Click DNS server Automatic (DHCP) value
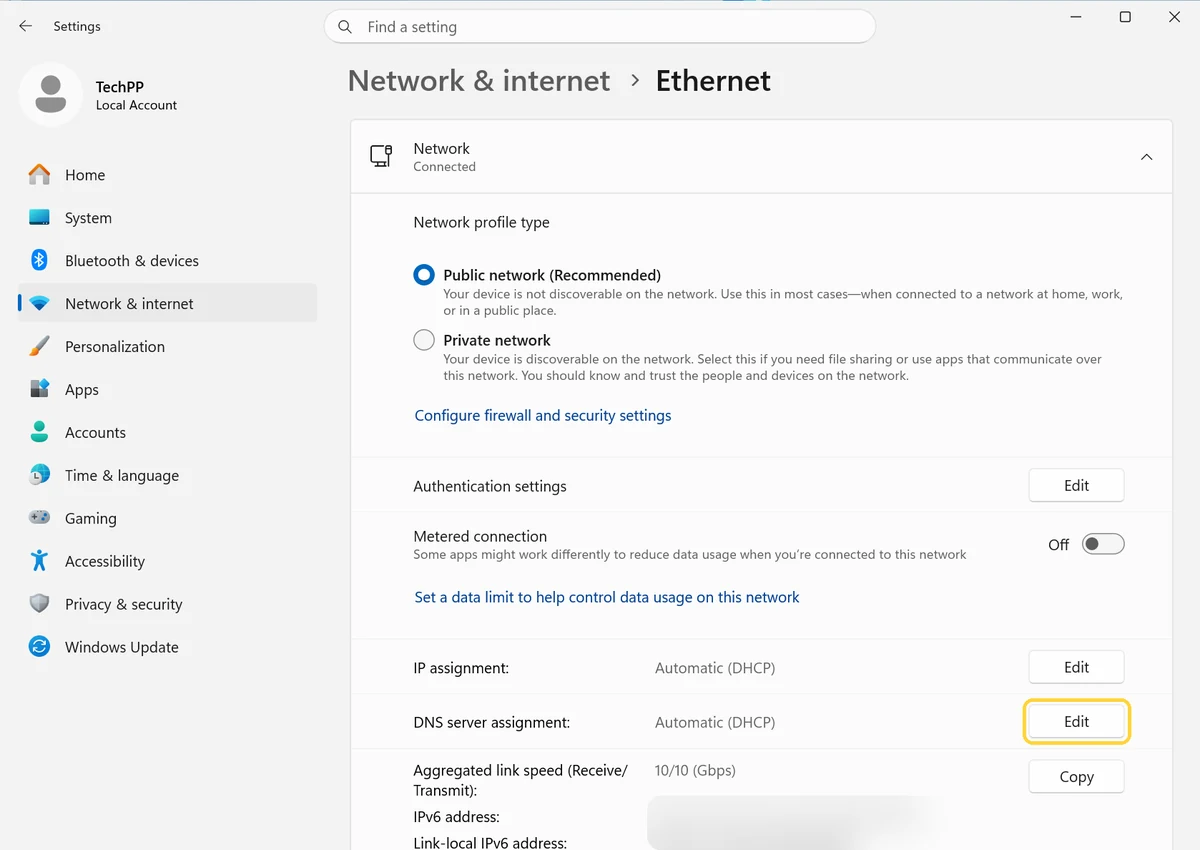The width and height of the screenshot is (1200, 850). [x=715, y=722]
